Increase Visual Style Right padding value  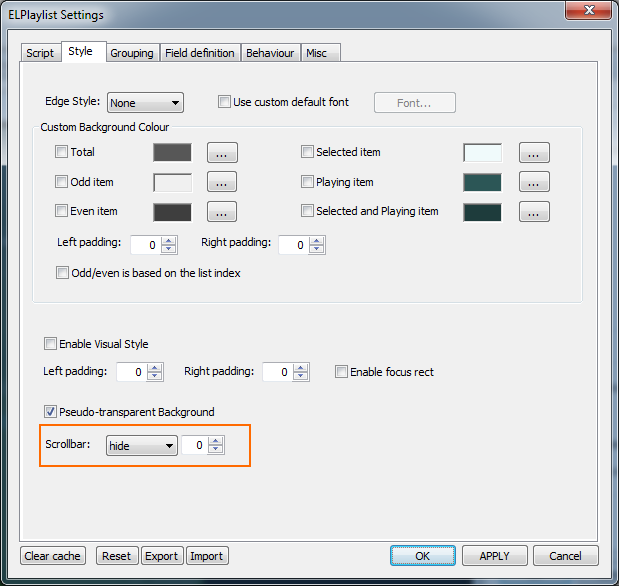[300, 368]
